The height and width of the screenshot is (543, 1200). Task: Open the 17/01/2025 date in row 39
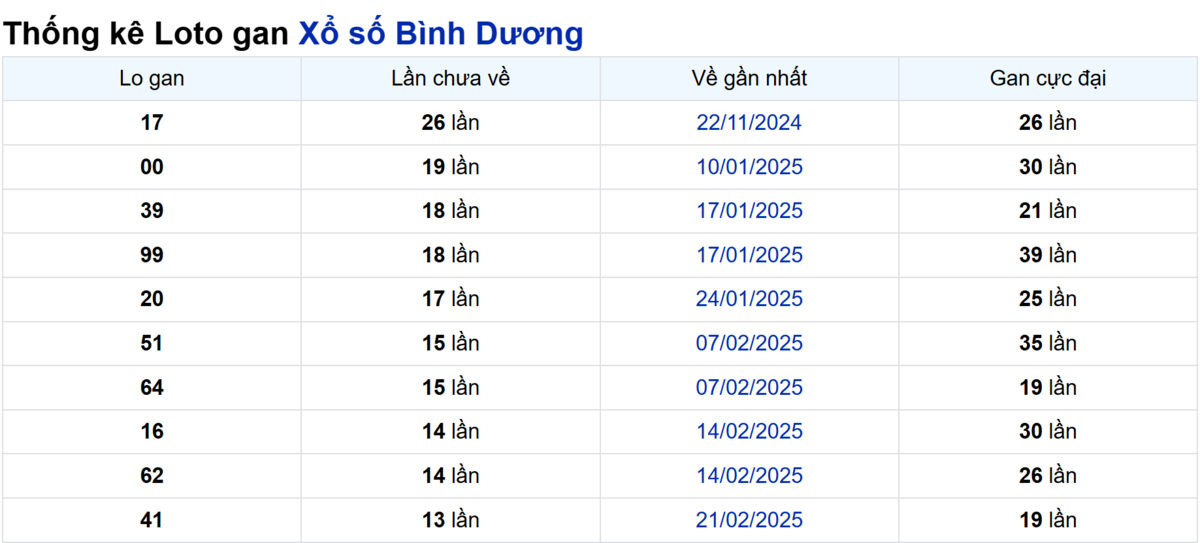(x=749, y=211)
